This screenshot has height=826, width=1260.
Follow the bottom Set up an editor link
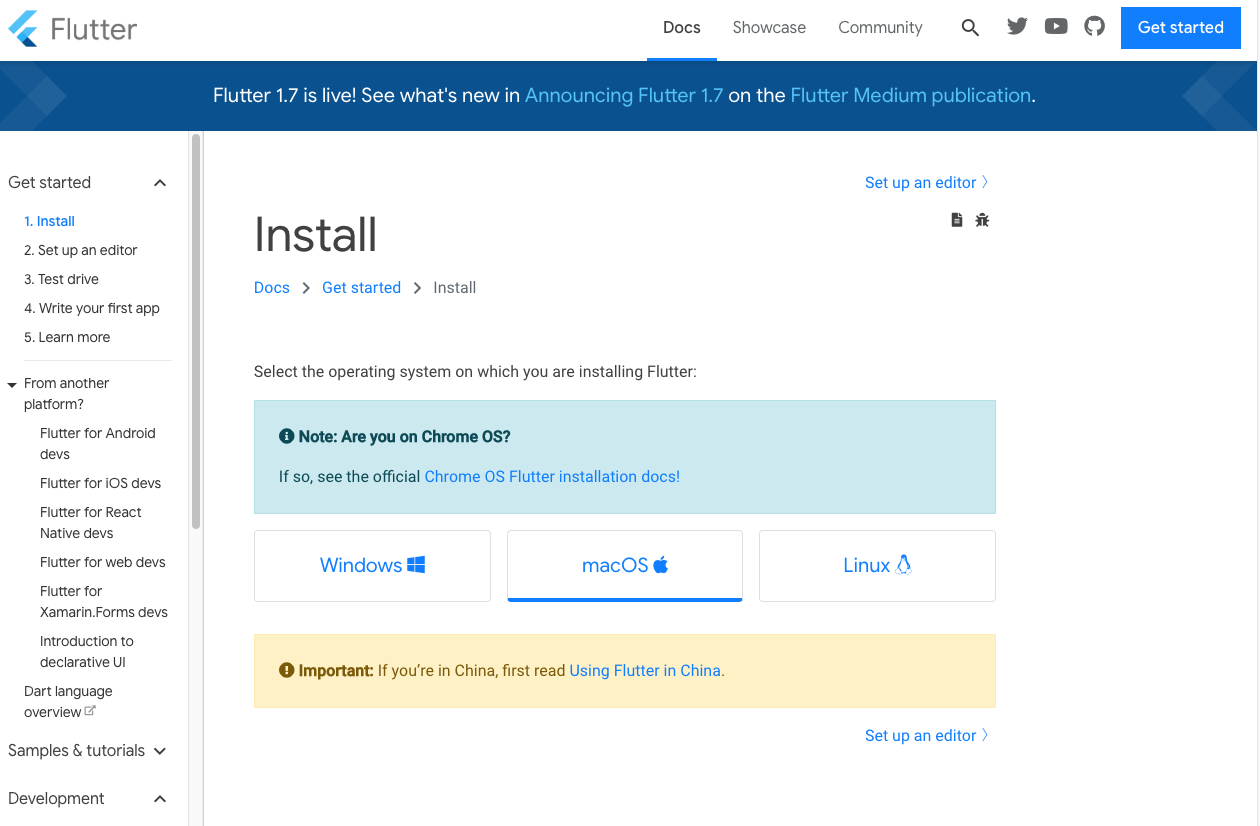pos(927,736)
